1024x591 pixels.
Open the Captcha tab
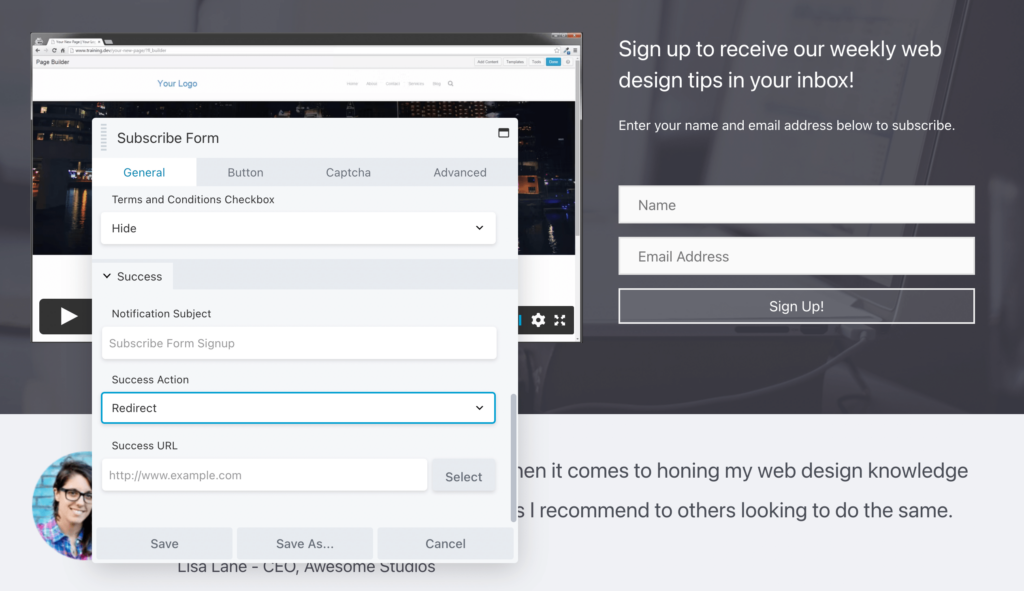pyautogui.click(x=348, y=172)
